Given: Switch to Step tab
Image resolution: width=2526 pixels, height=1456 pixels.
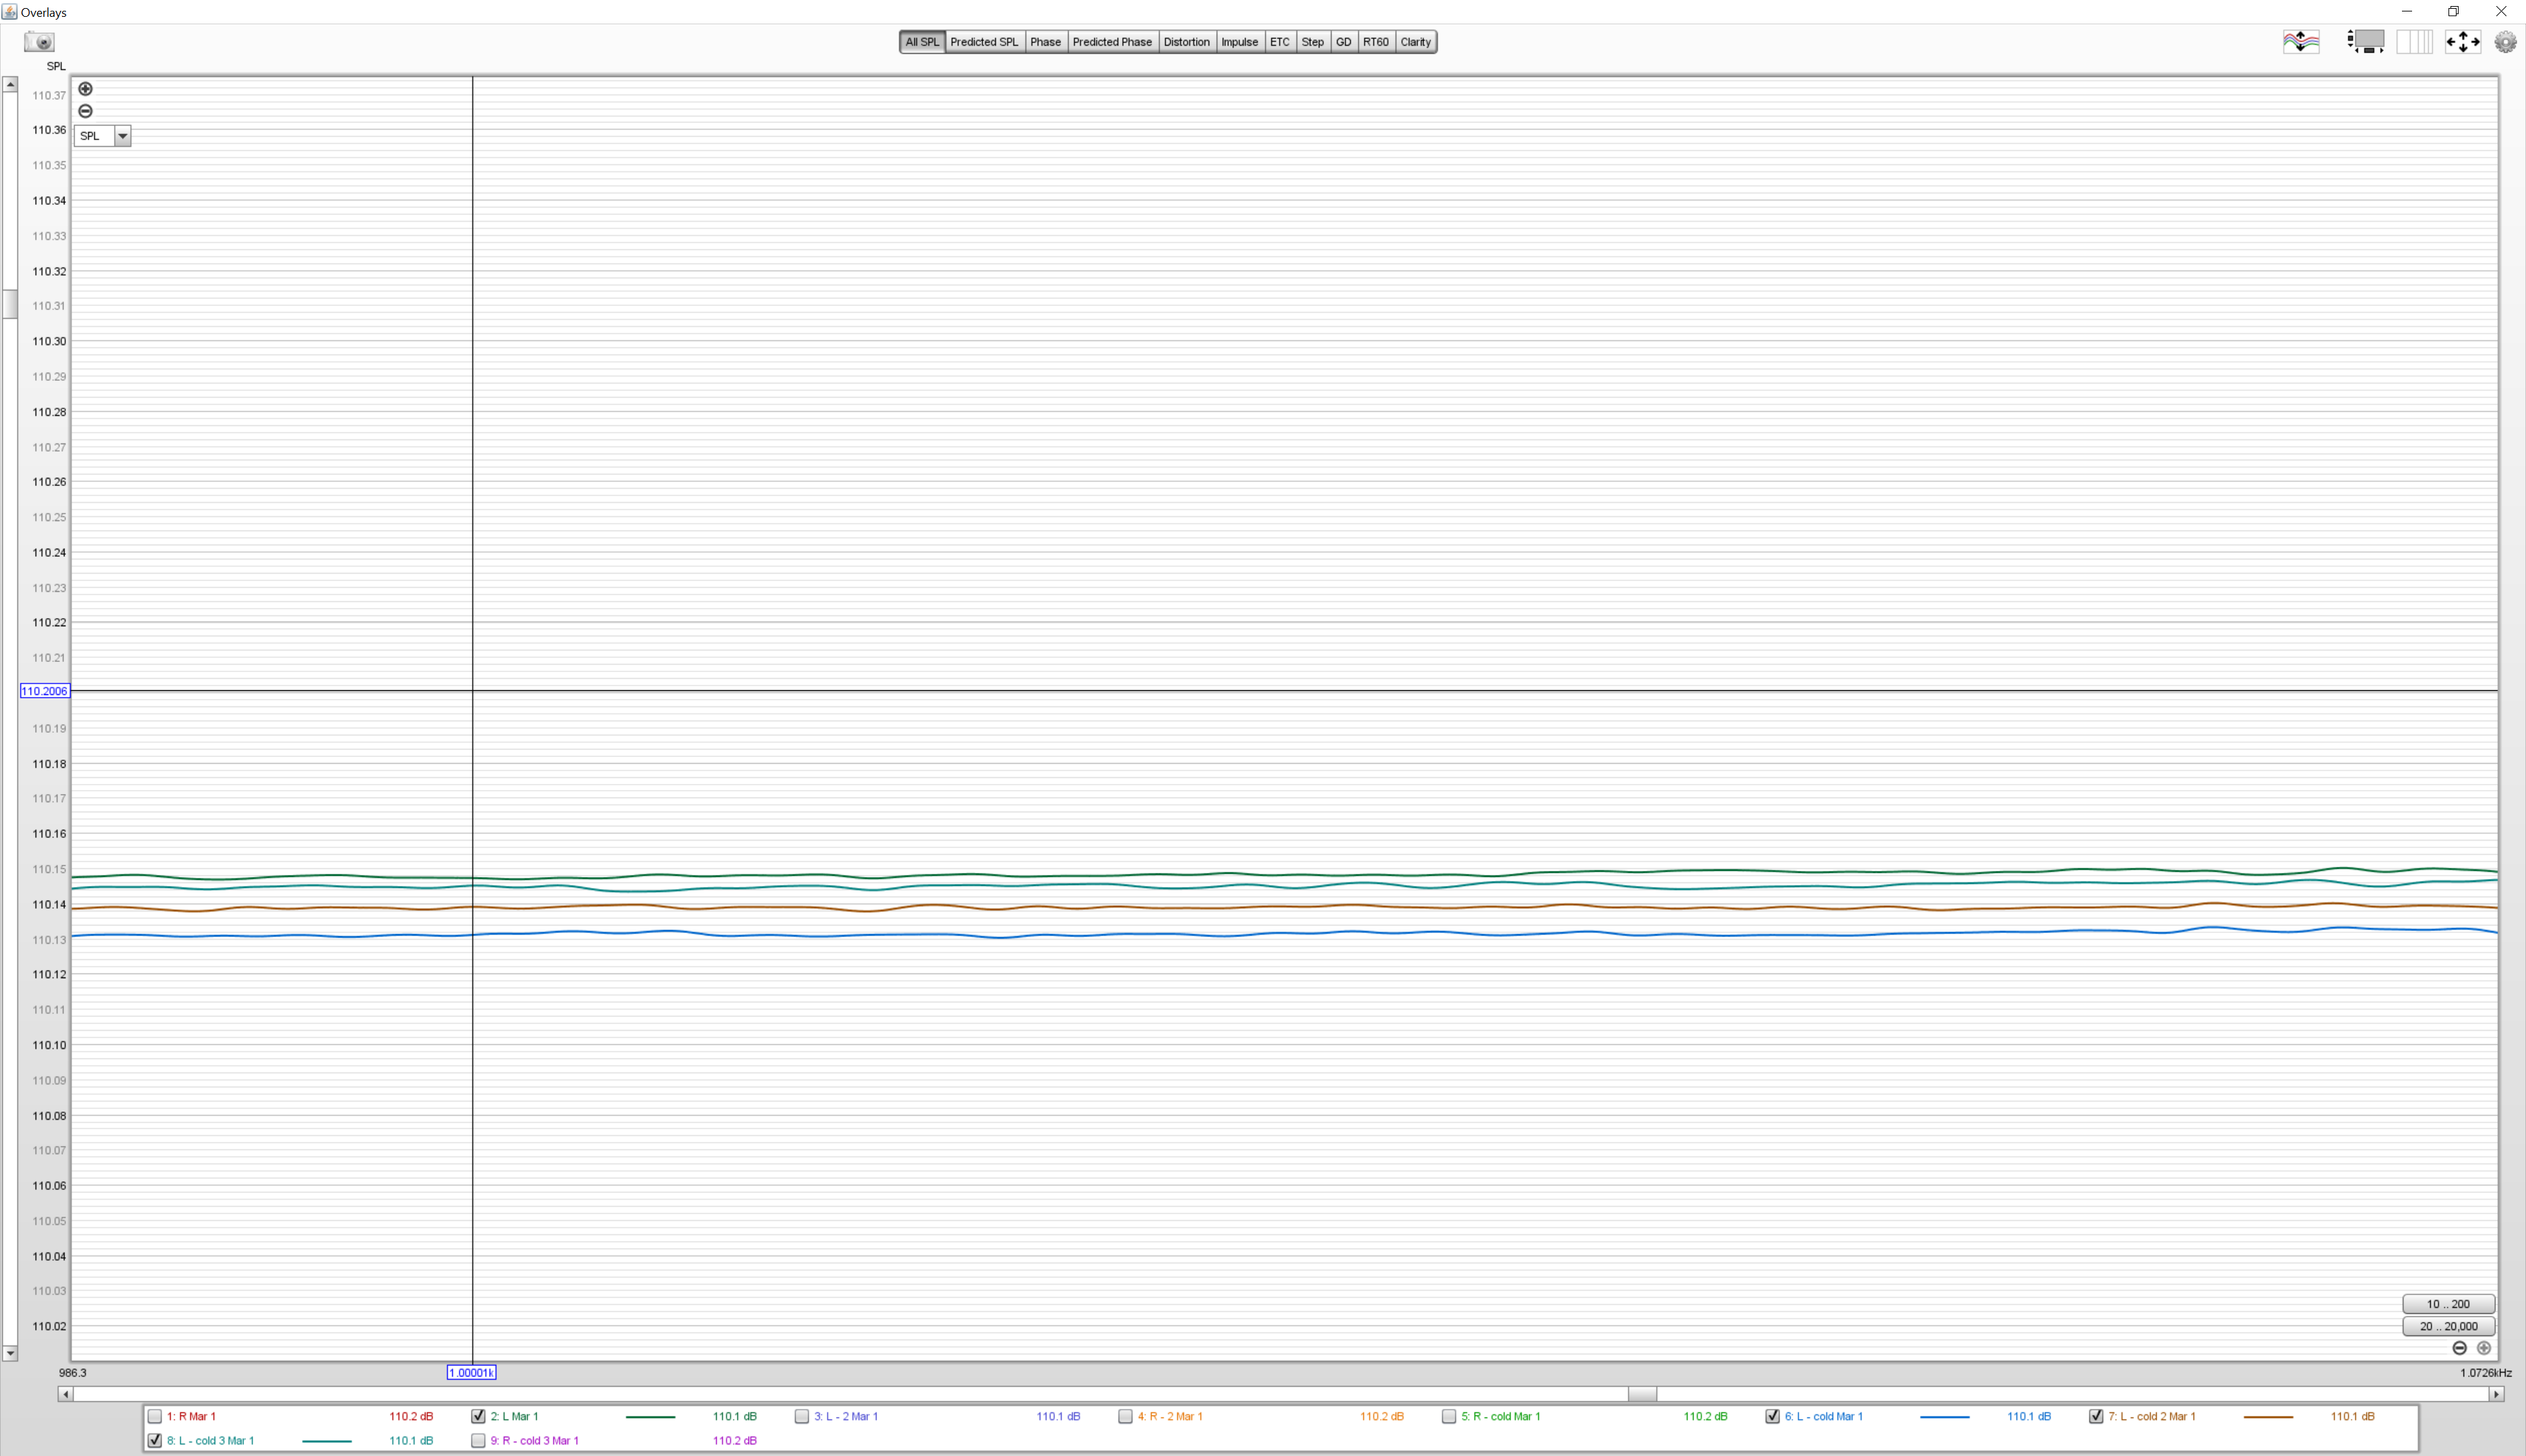Looking at the screenshot, I should (1313, 42).
